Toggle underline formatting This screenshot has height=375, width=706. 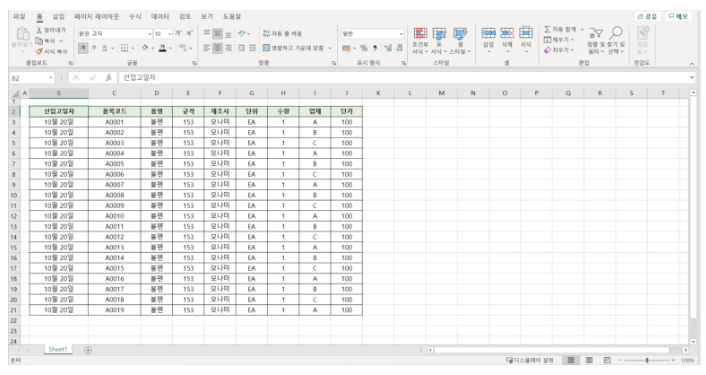pos(104,48)
